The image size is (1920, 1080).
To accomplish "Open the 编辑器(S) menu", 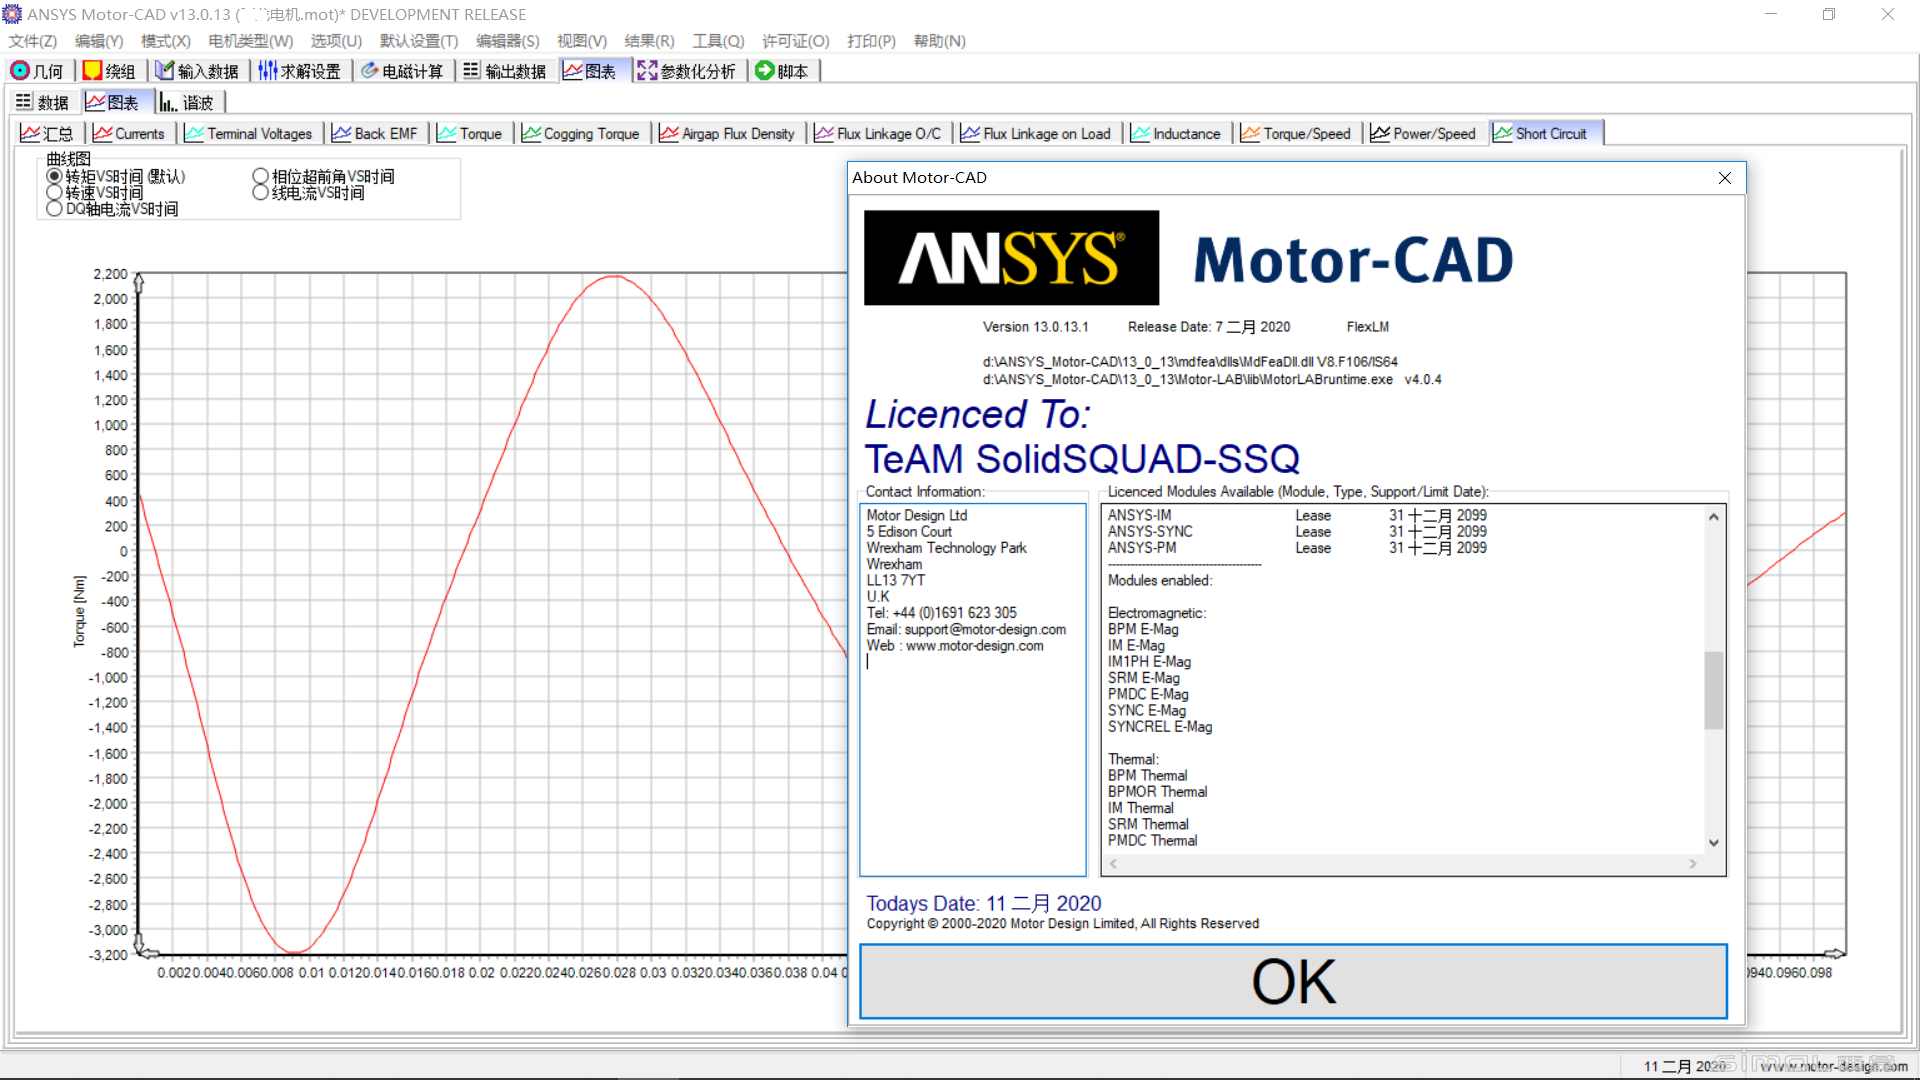I will (508, 41).
